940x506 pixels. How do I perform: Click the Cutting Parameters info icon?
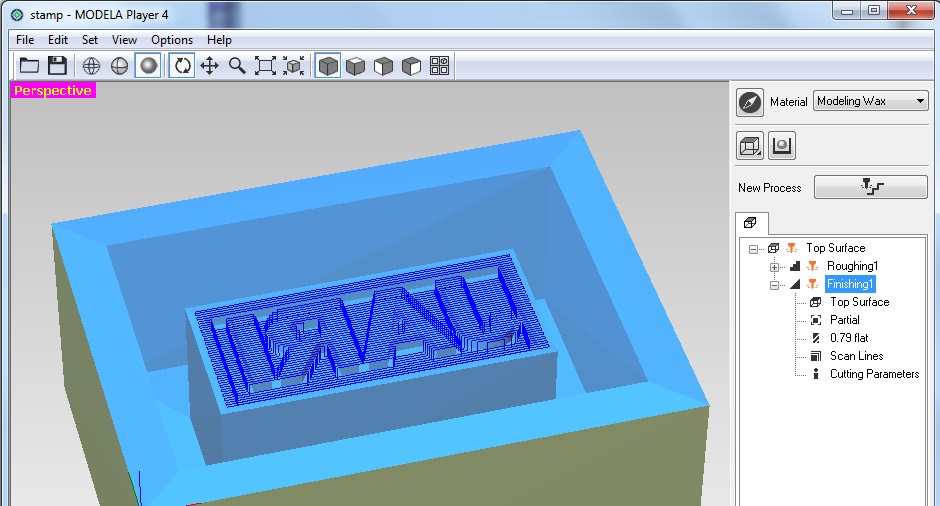(x=816, y=374)
